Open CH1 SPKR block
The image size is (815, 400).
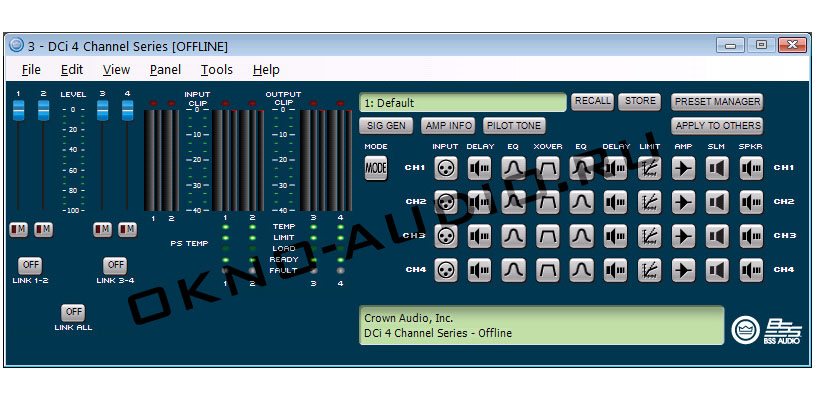752,168
